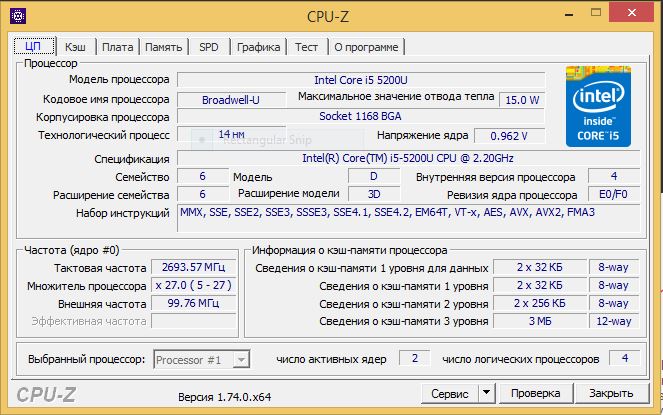Minimize the CPU-Z window
The height and width of the screenshot is (415, 663).
coord(569,14)
